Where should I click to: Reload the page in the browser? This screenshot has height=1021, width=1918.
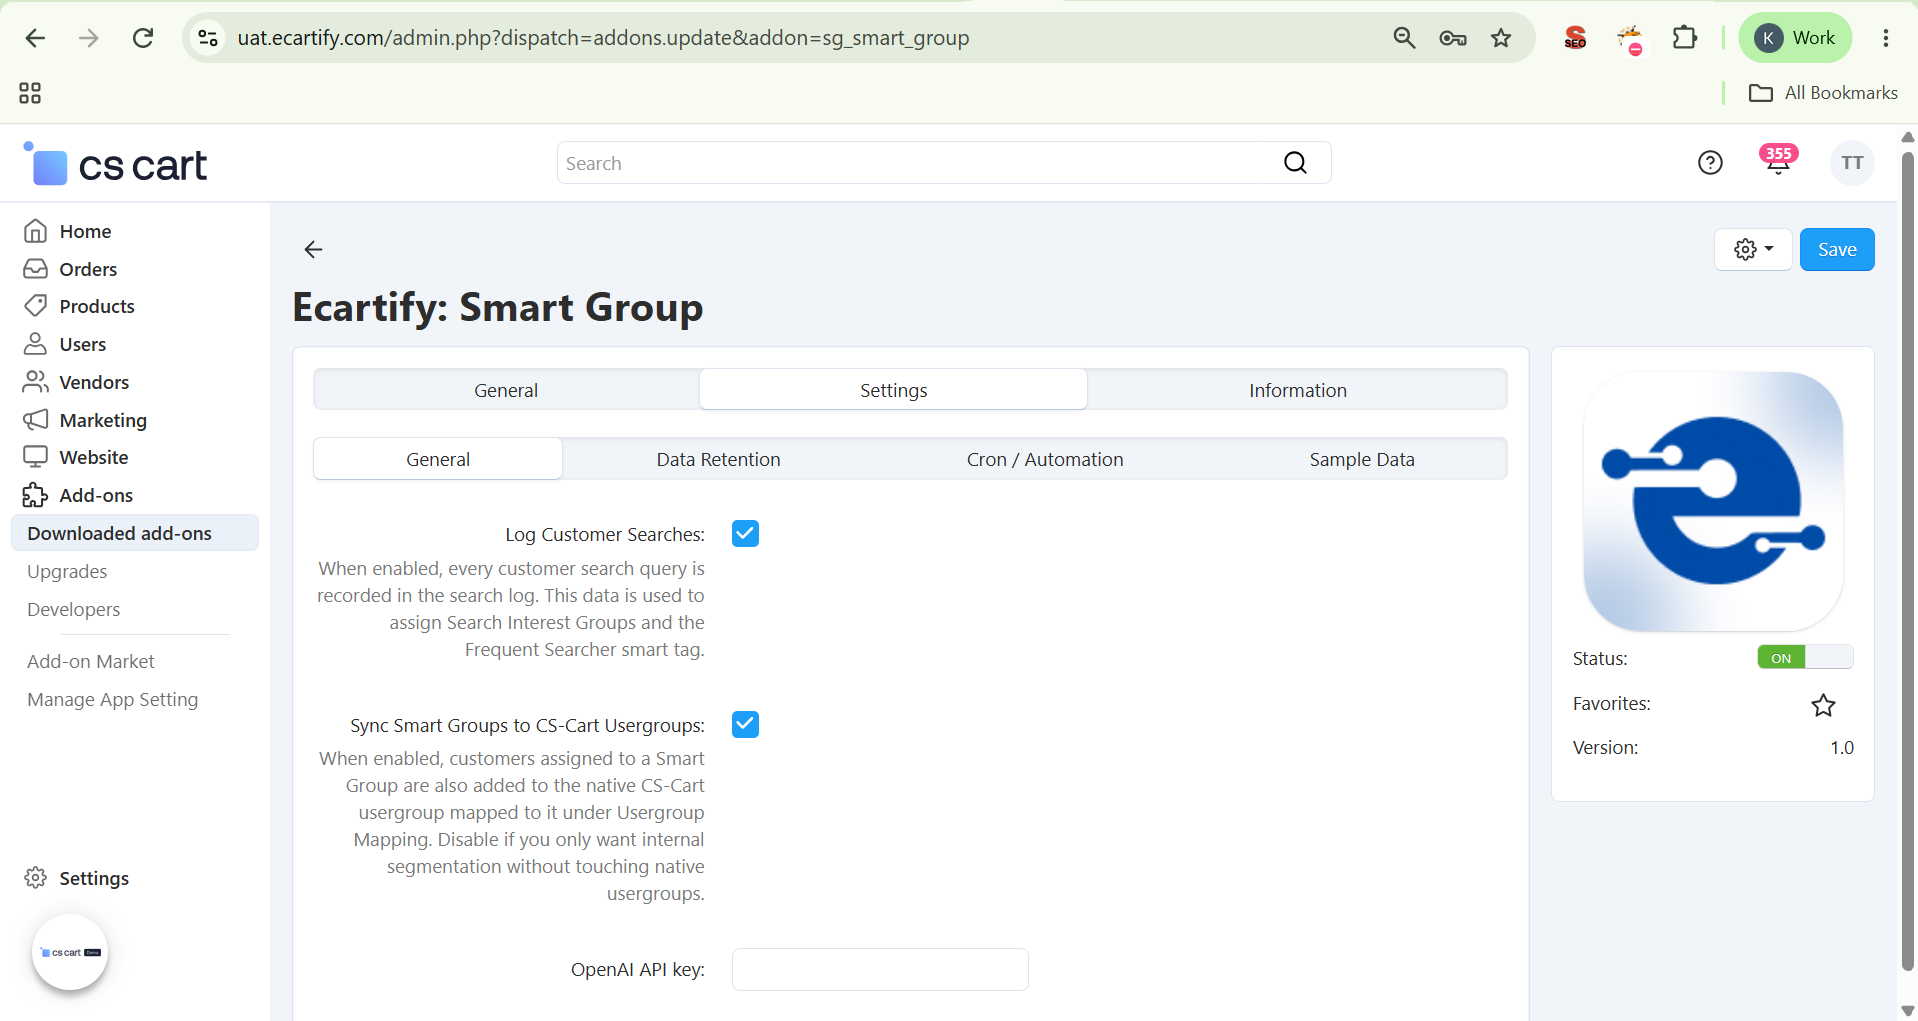click(x=143, y=38)
